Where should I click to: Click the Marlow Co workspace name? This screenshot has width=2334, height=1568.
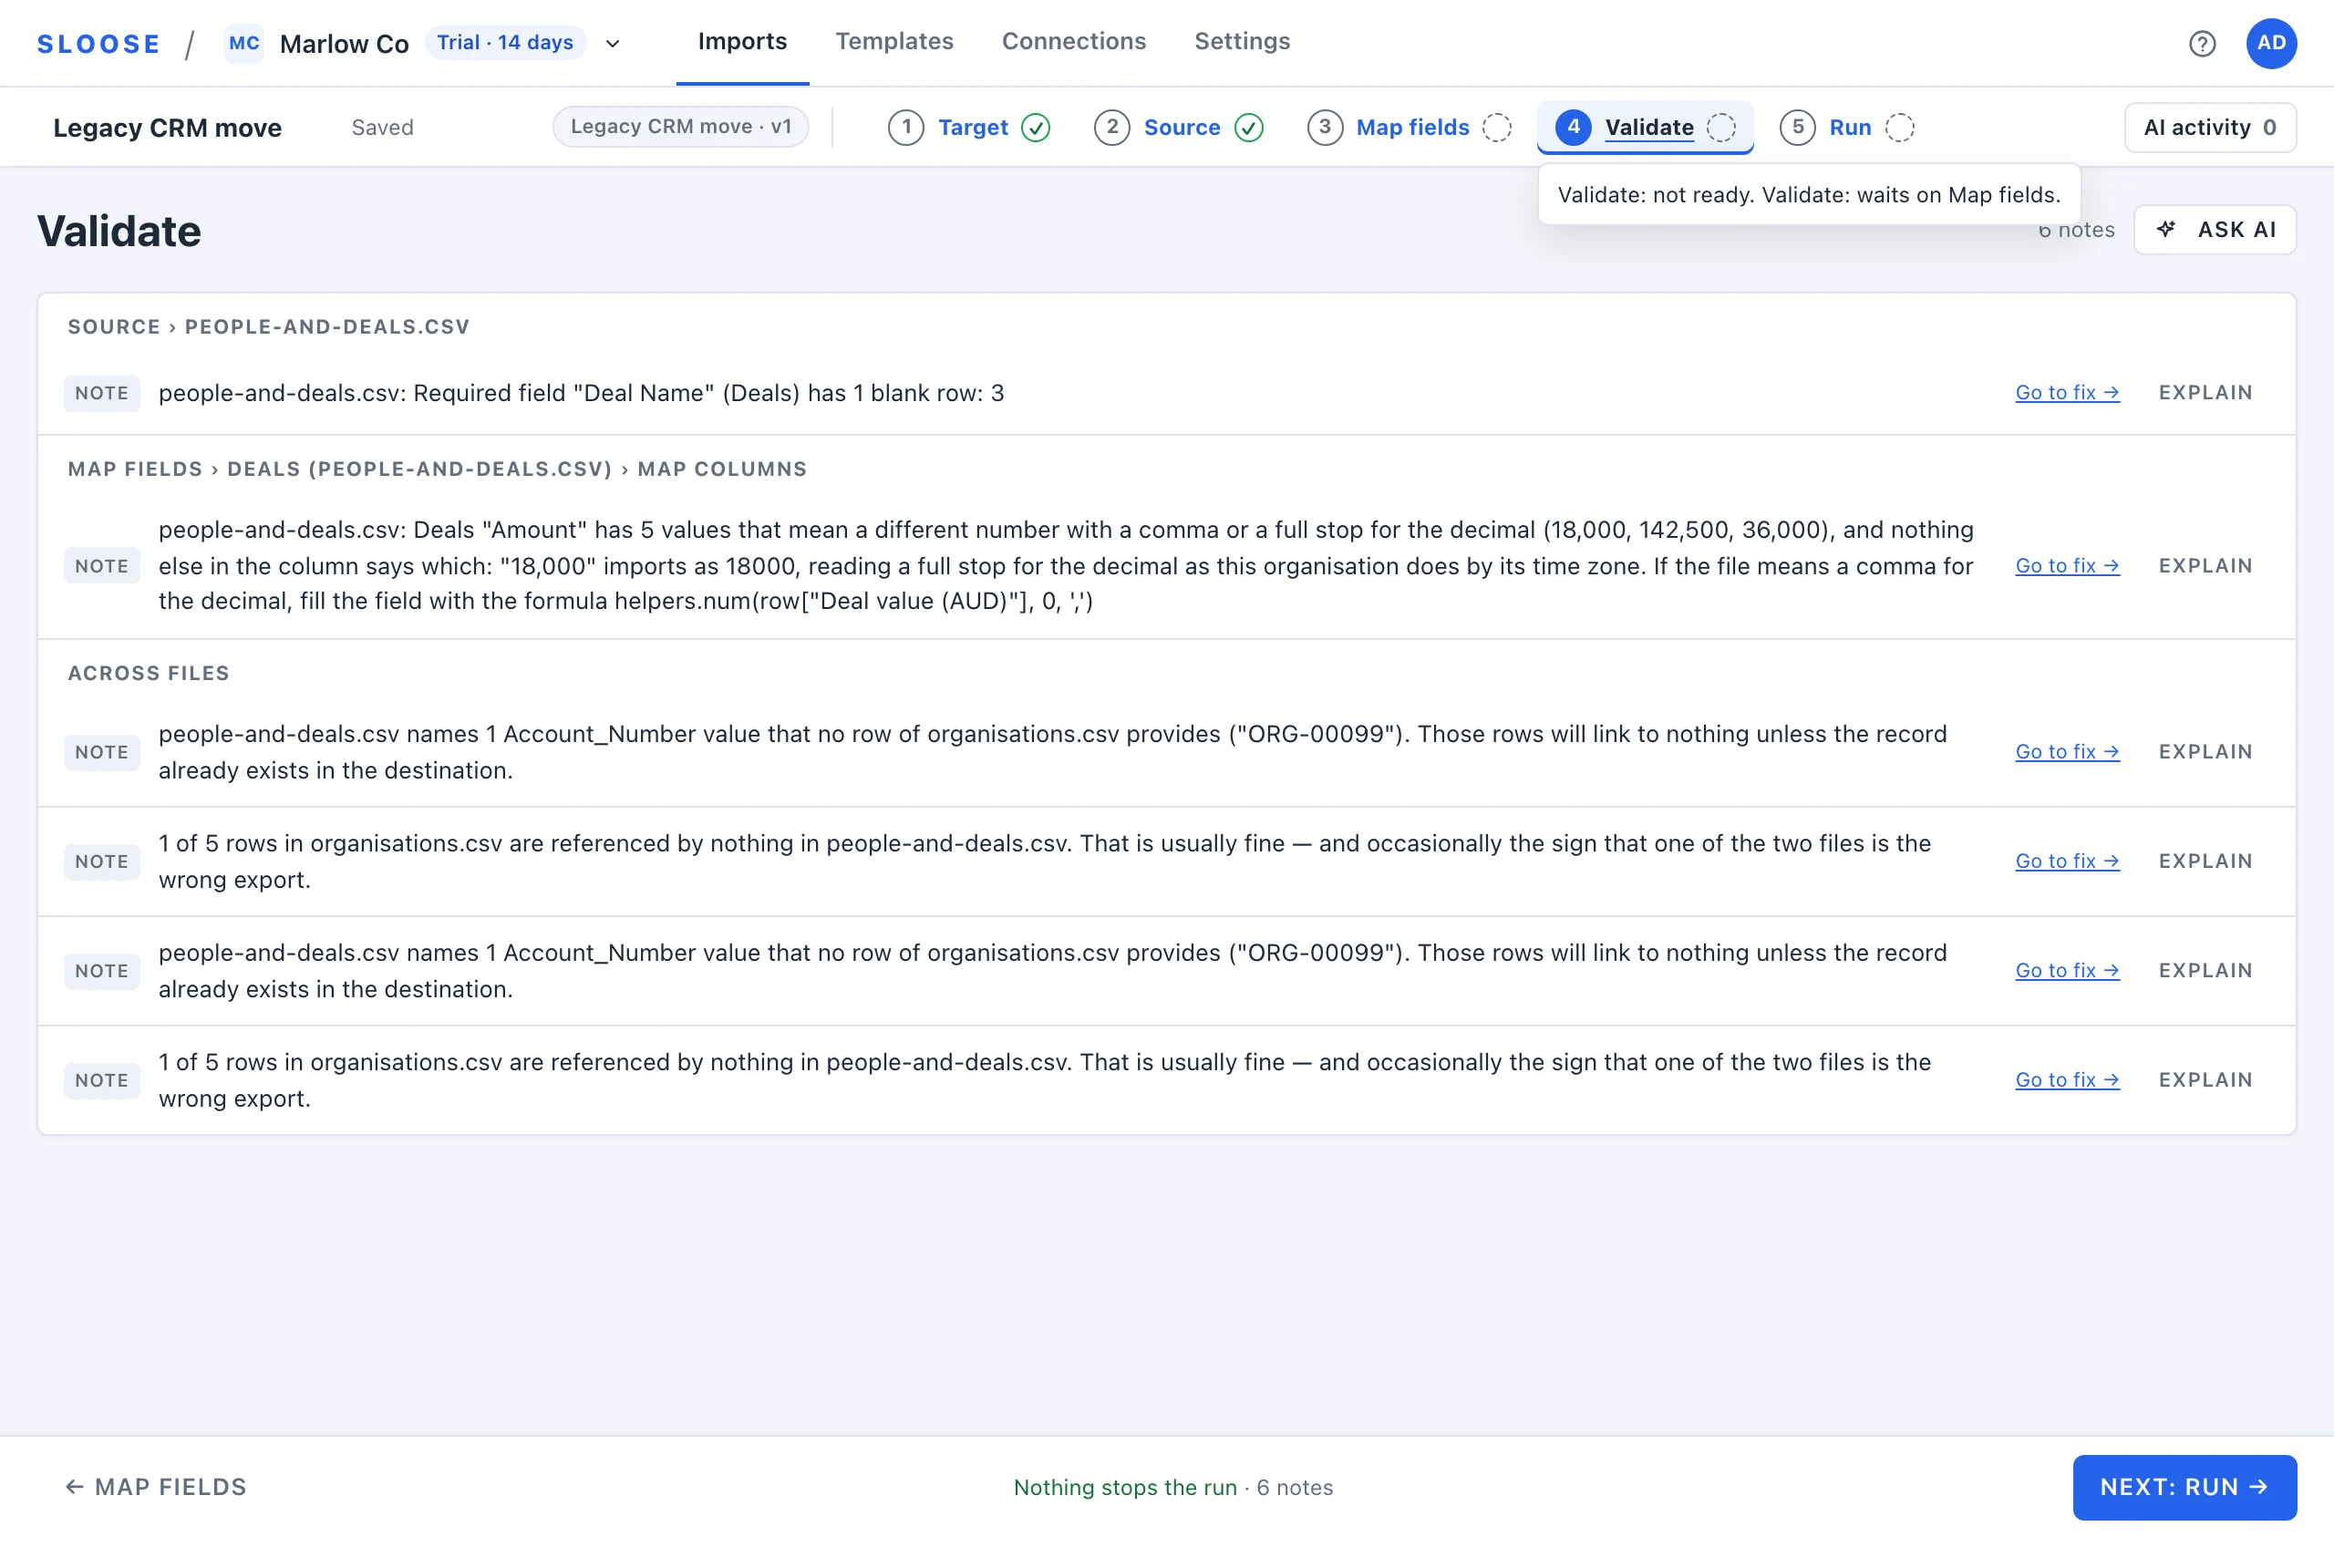tap(344, 44)
